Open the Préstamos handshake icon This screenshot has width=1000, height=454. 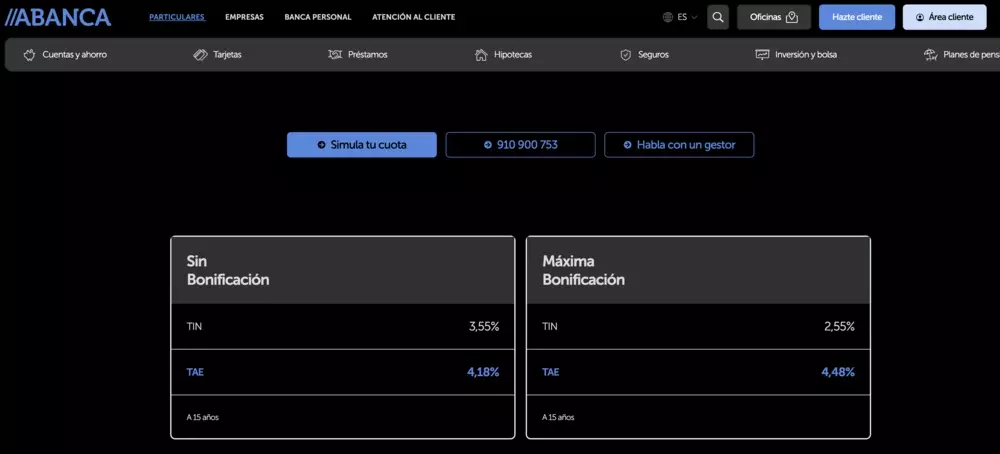pyautogui.click(x=335, y=55)
